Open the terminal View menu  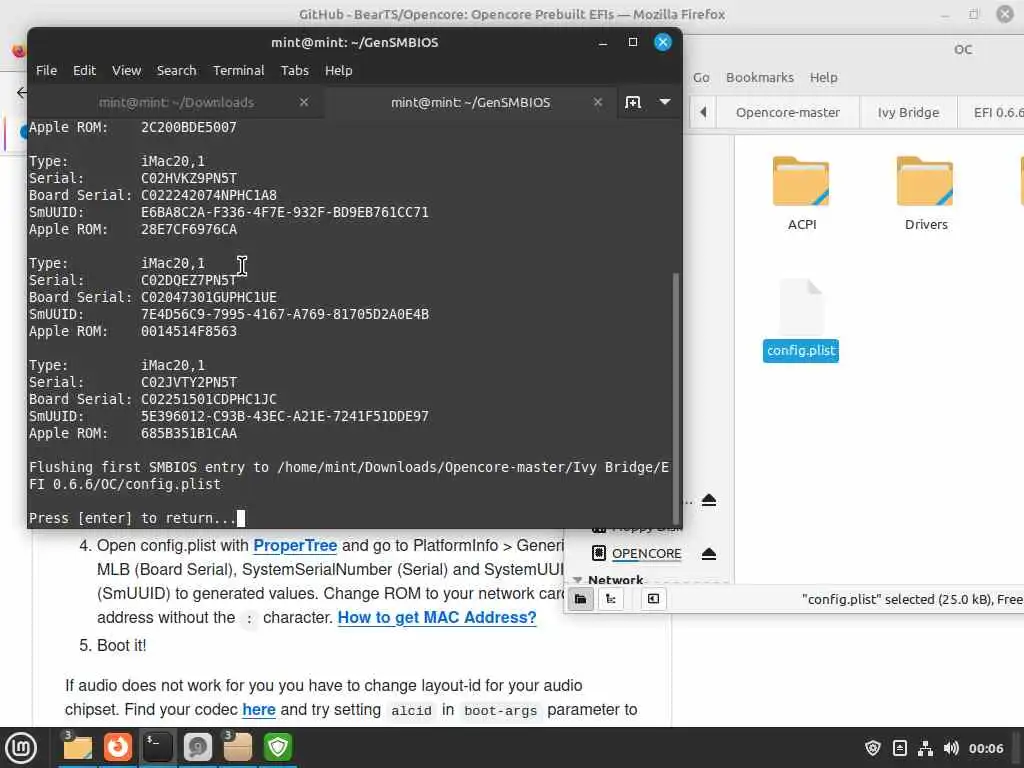126,71
